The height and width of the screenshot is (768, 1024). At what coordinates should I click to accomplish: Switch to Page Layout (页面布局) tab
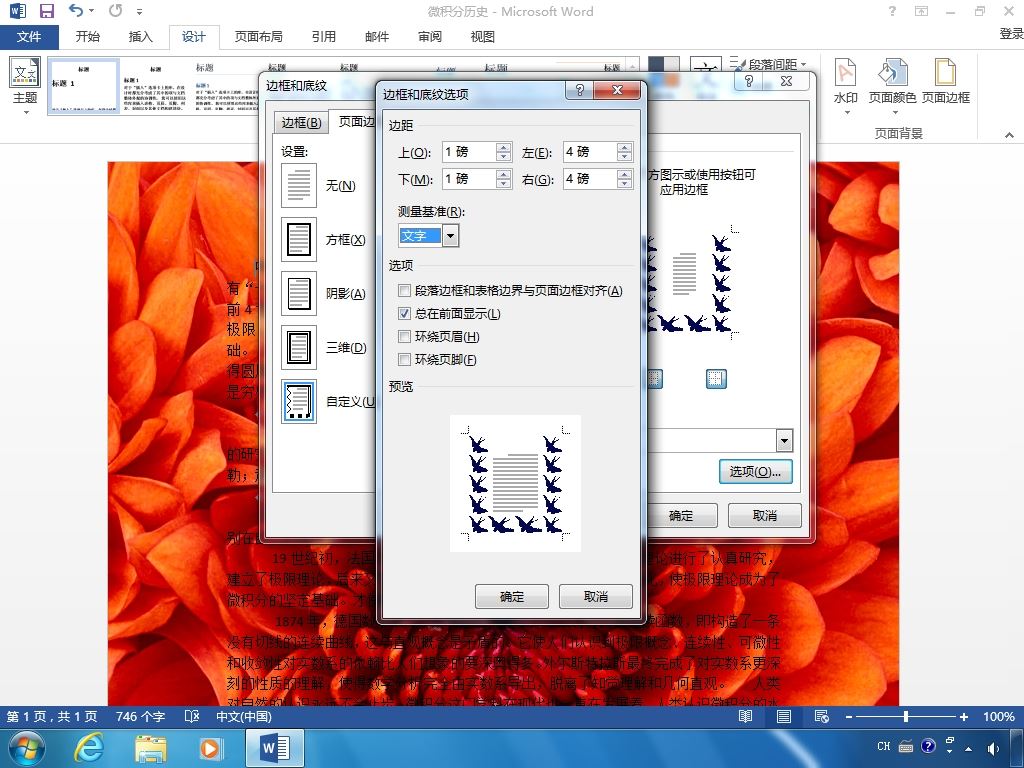point(259,37)
